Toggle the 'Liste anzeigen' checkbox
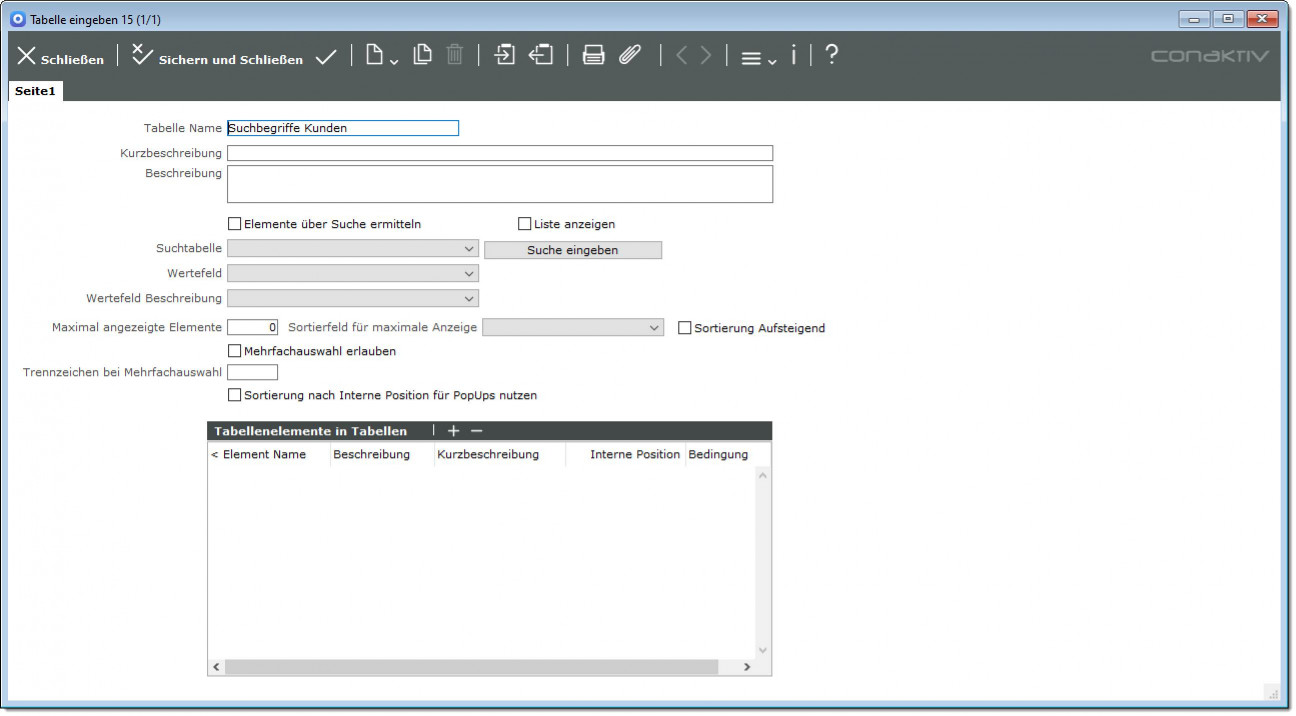 525,224
